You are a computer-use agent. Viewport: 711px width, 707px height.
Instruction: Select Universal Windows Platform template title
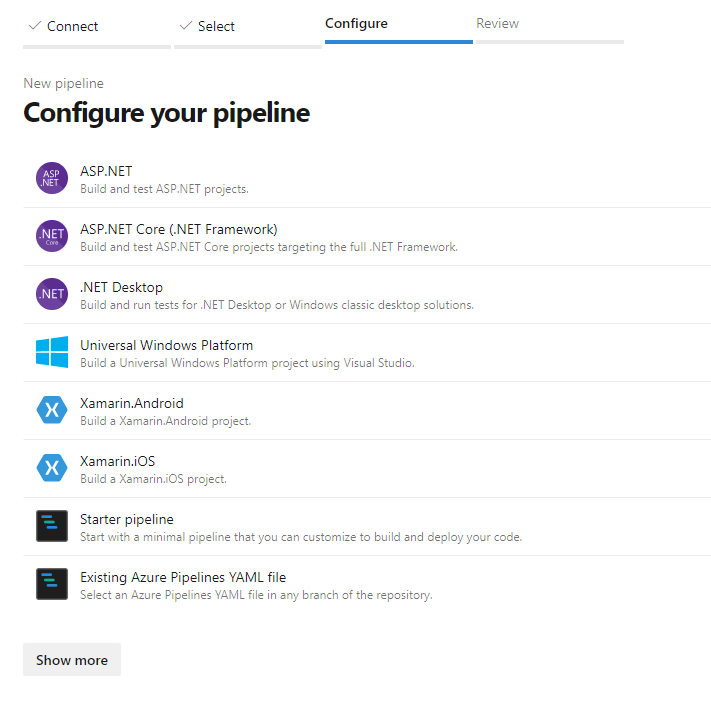point(166,345)
